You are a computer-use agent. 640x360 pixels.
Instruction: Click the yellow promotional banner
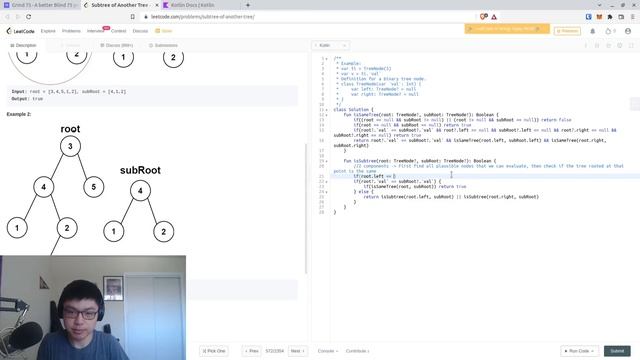click(507, 29)
